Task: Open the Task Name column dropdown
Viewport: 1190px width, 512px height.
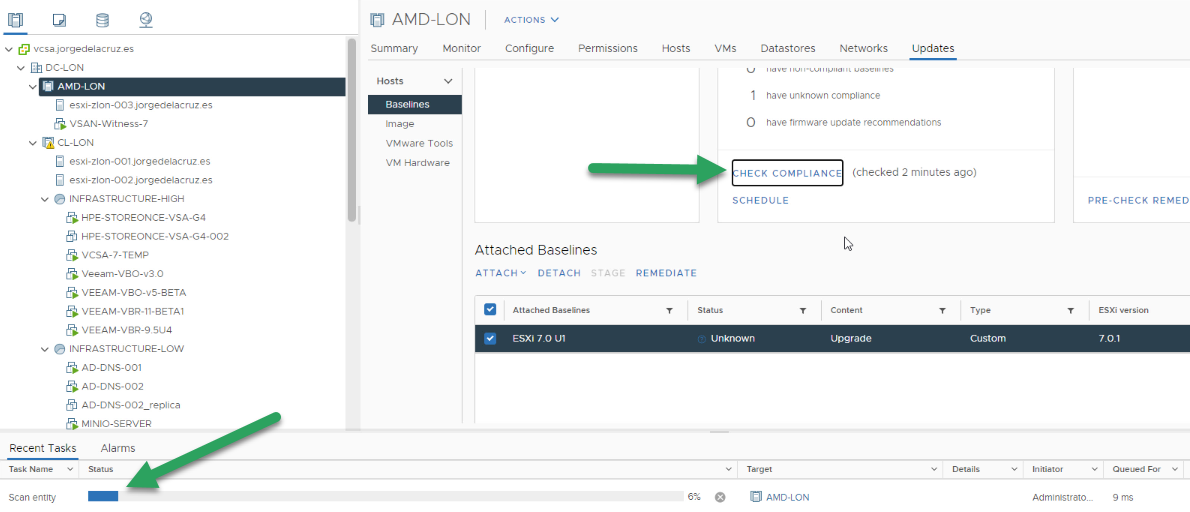Action: pos(71,470)
